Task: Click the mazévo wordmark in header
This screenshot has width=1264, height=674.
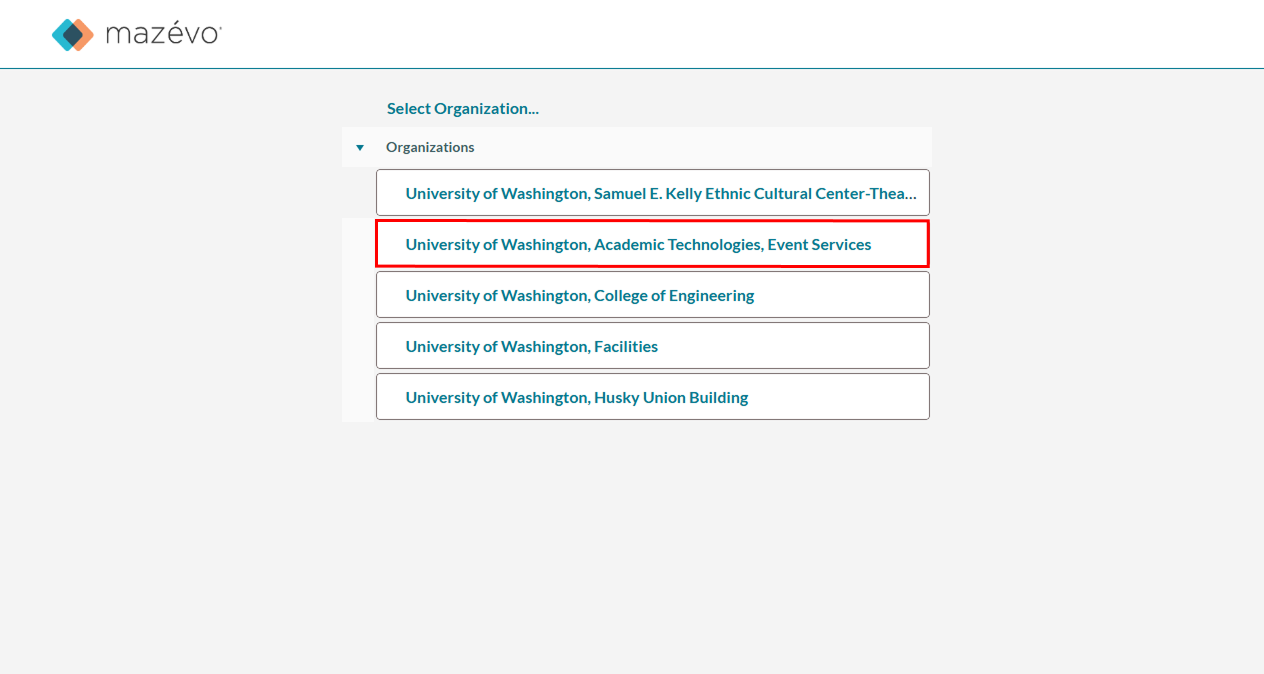Action: [x=163, y=34]
